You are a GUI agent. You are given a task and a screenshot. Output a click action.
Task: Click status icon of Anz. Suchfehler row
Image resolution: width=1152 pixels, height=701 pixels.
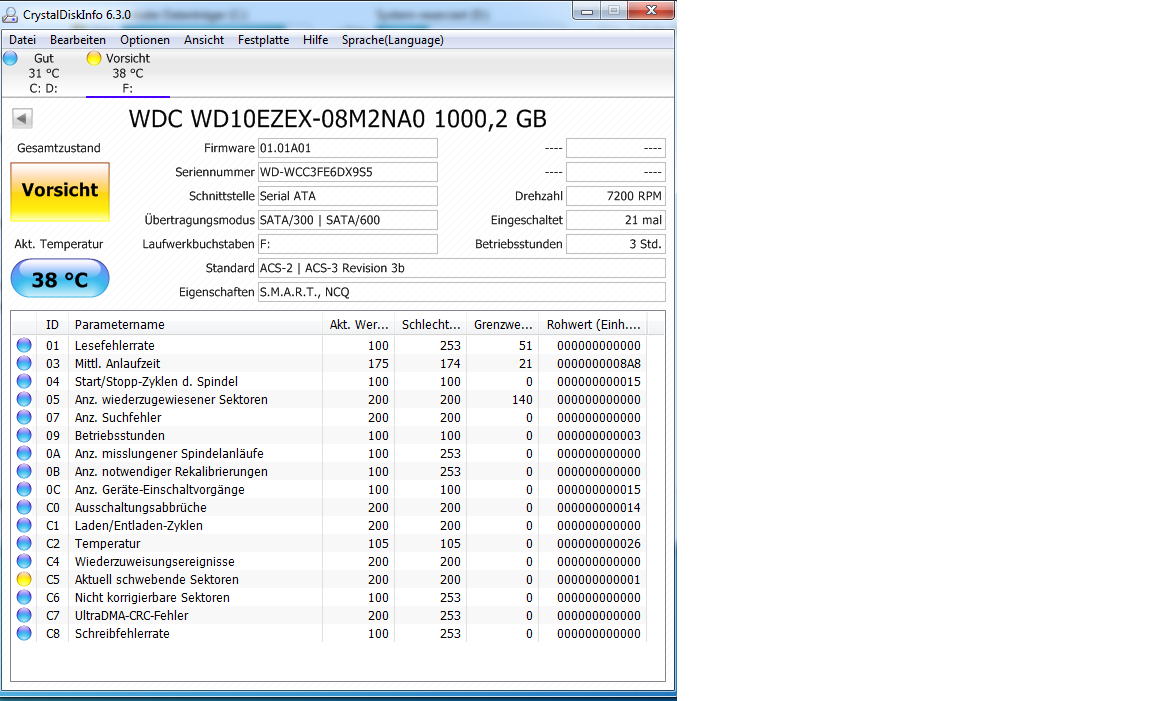pyautogui.click(x=24, y=417)
